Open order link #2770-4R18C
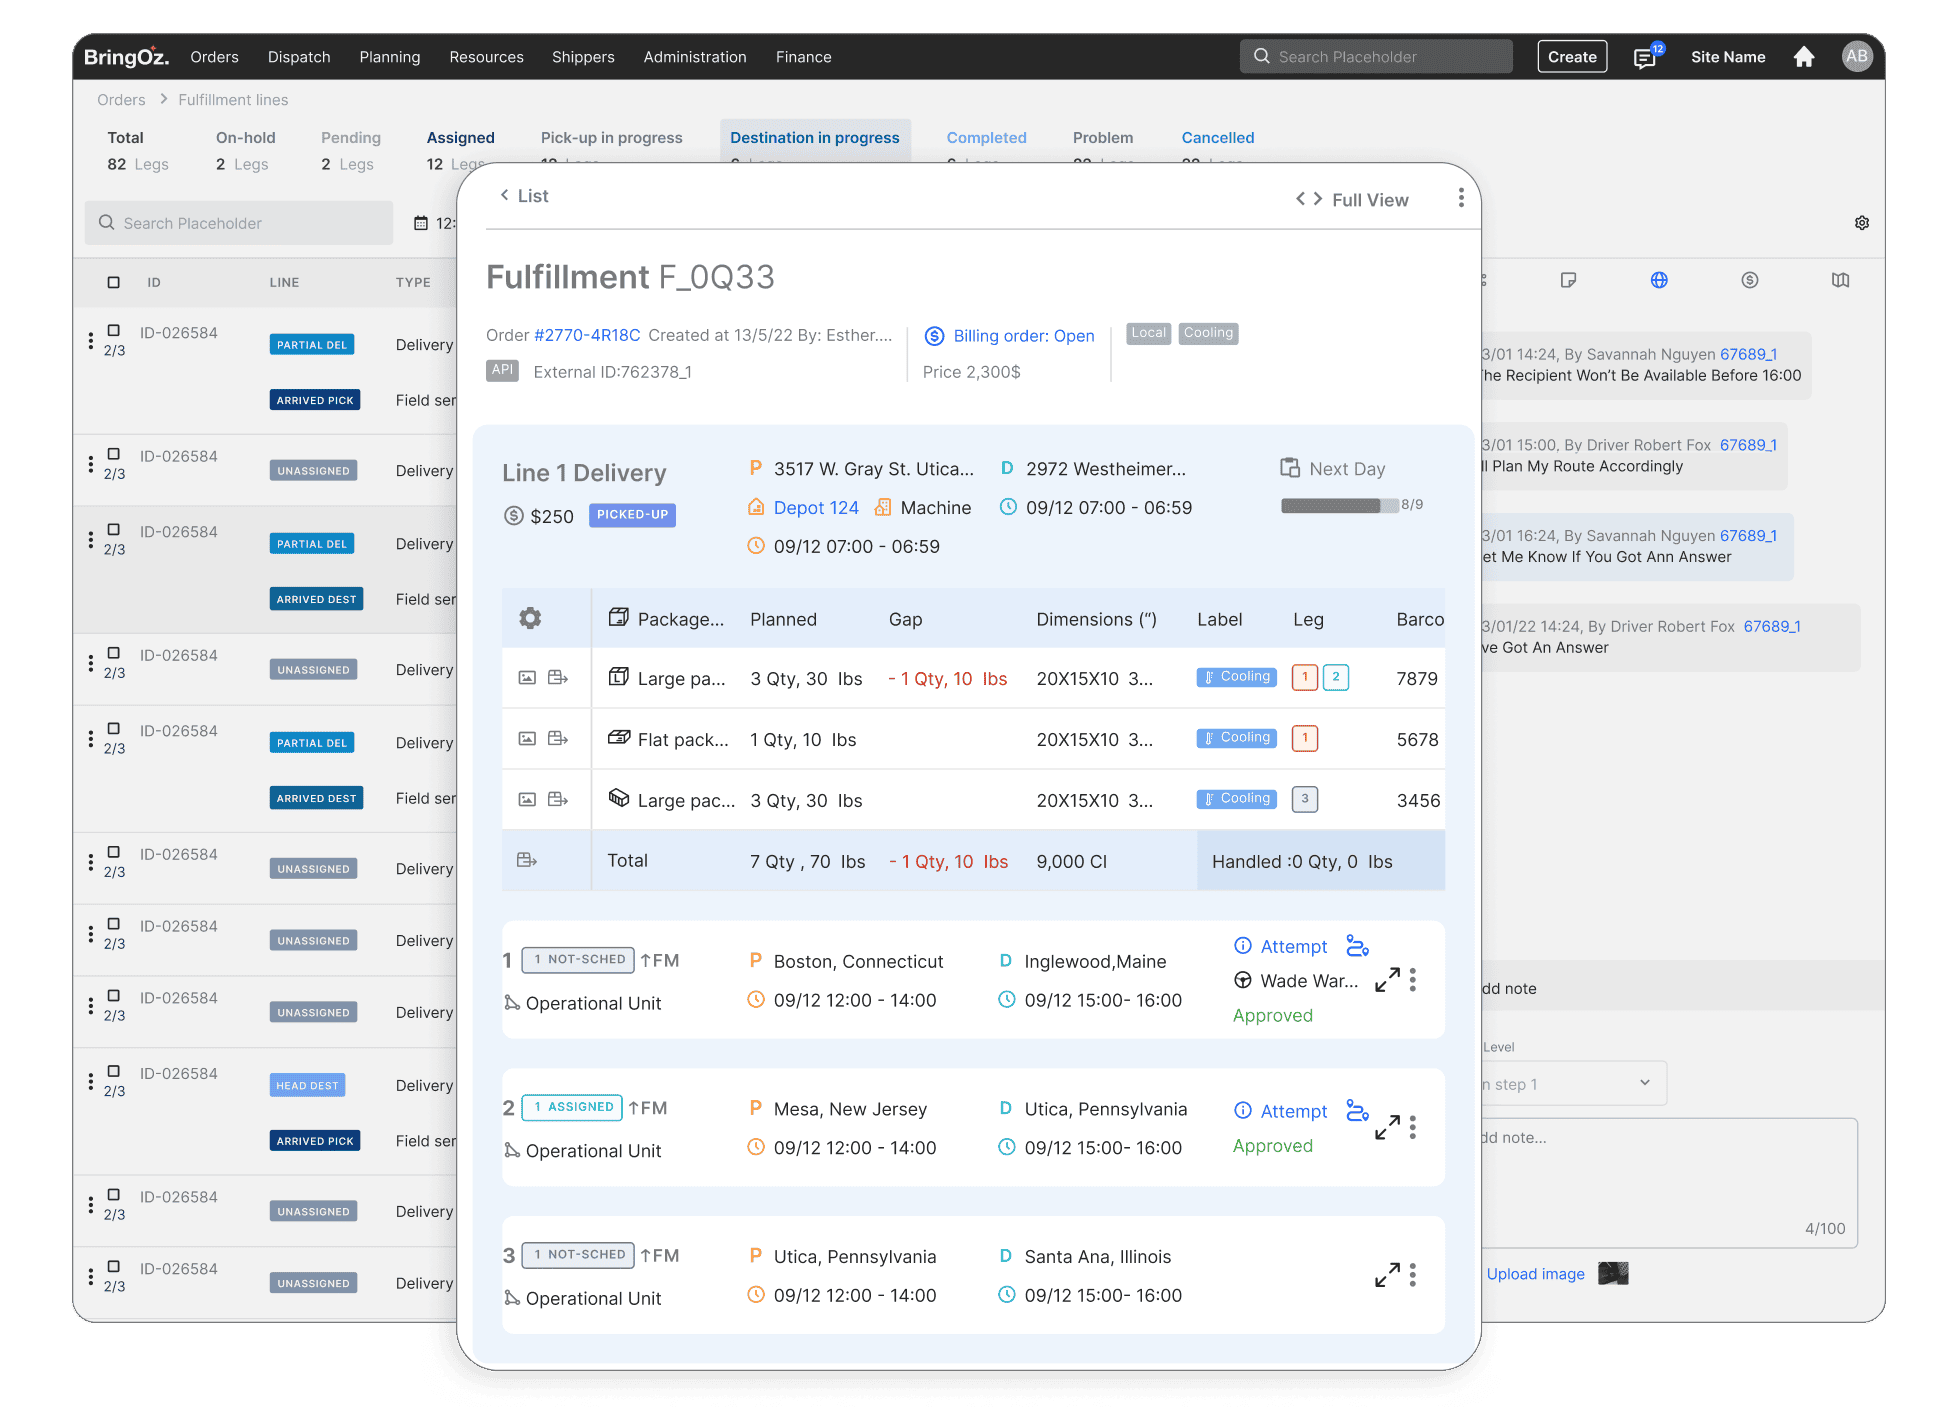1956x1407 pixels. (587, 335)
